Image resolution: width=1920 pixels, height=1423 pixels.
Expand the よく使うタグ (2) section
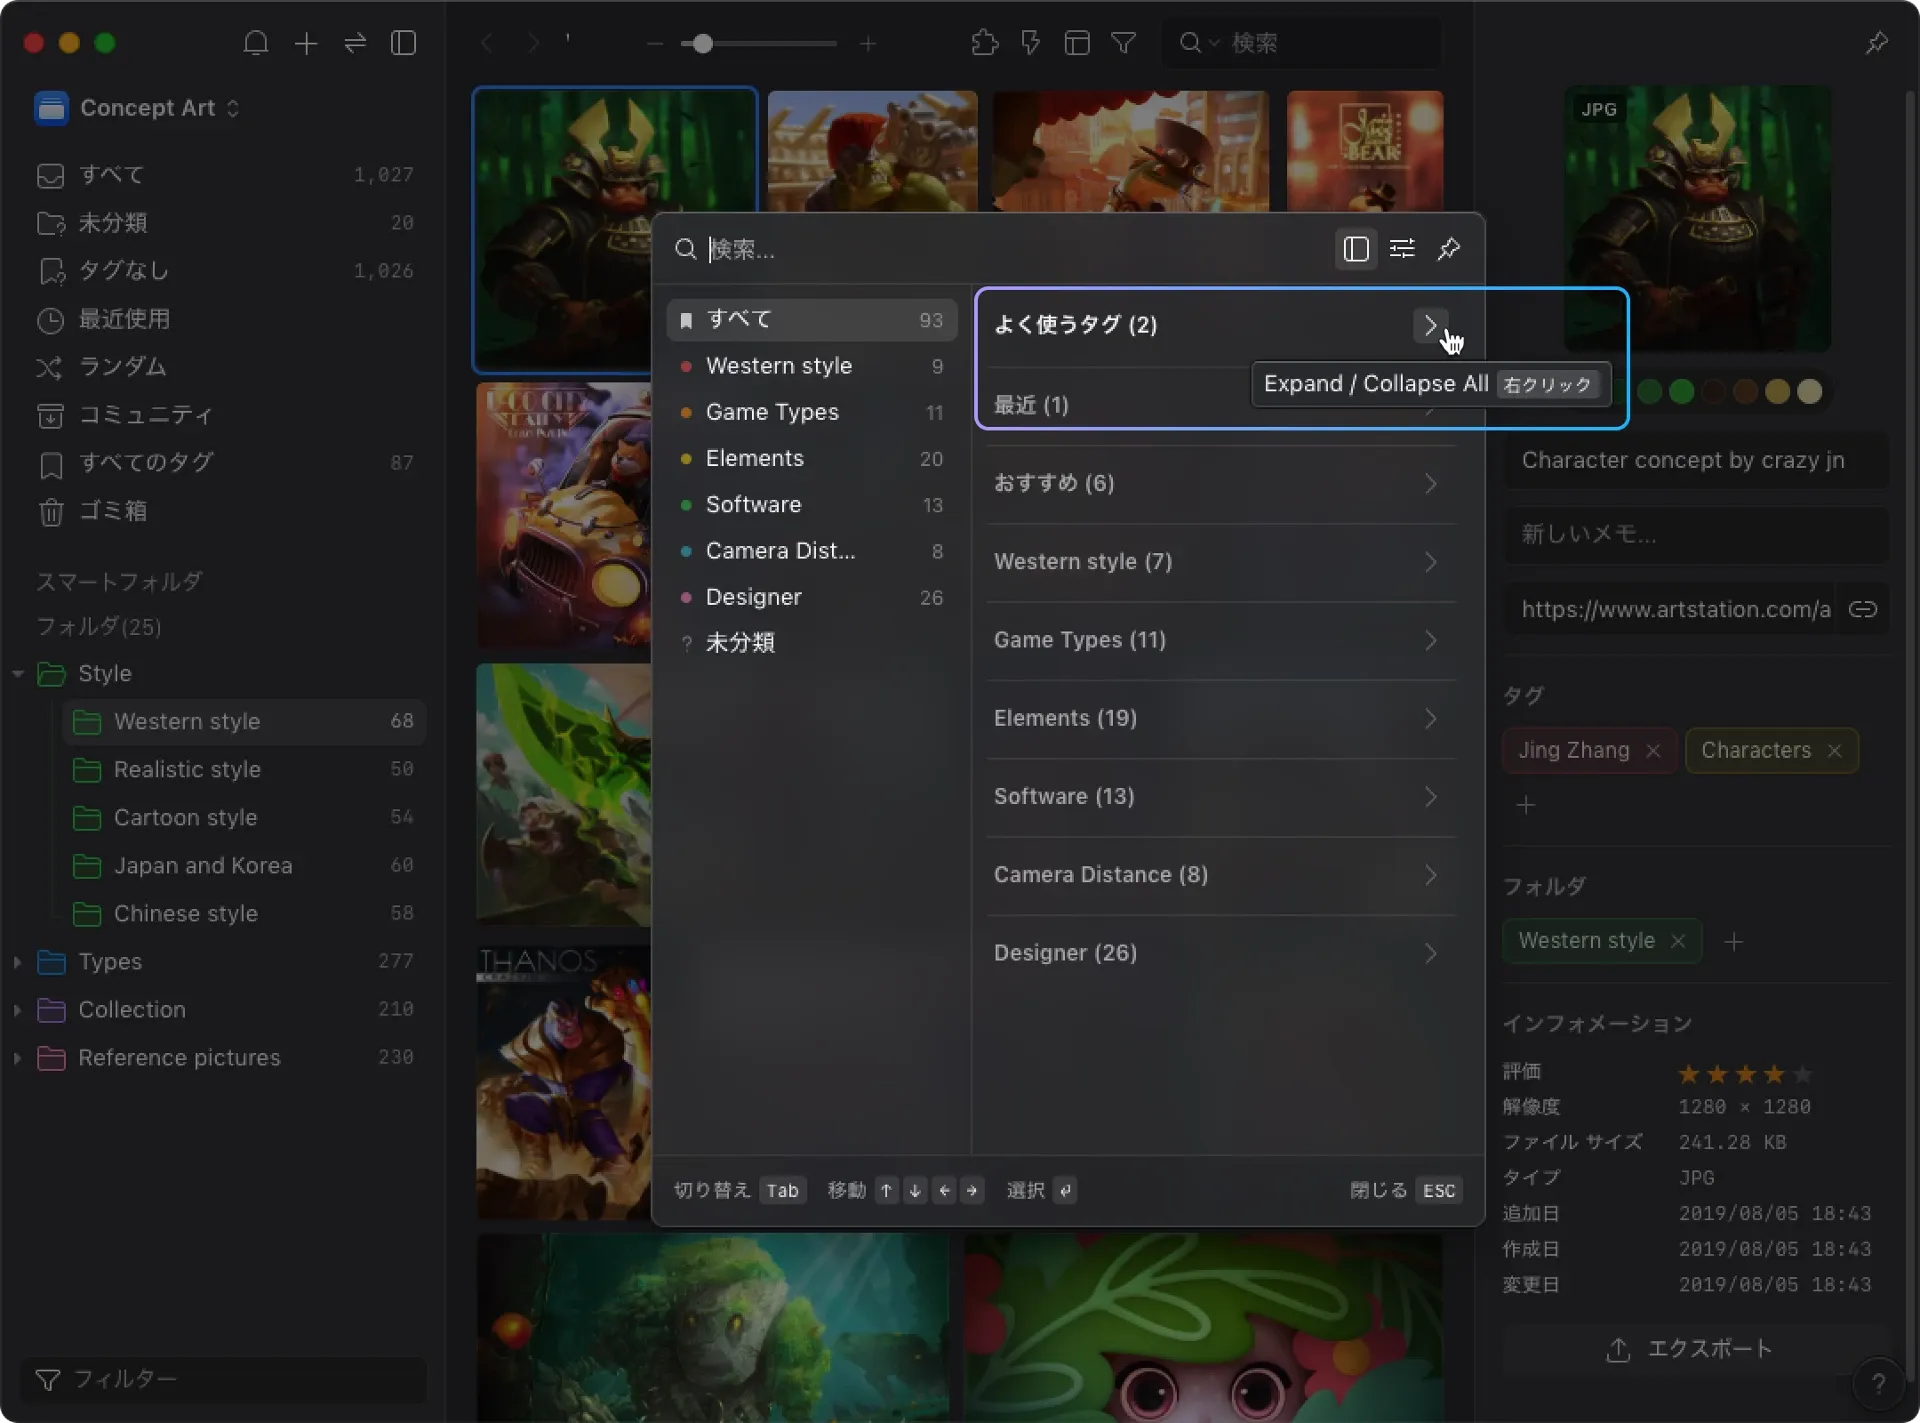pos(1430,325)
